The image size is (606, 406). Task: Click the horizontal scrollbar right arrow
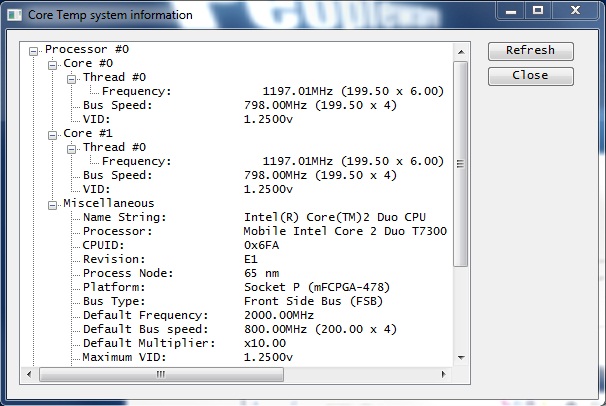(446, 374)
